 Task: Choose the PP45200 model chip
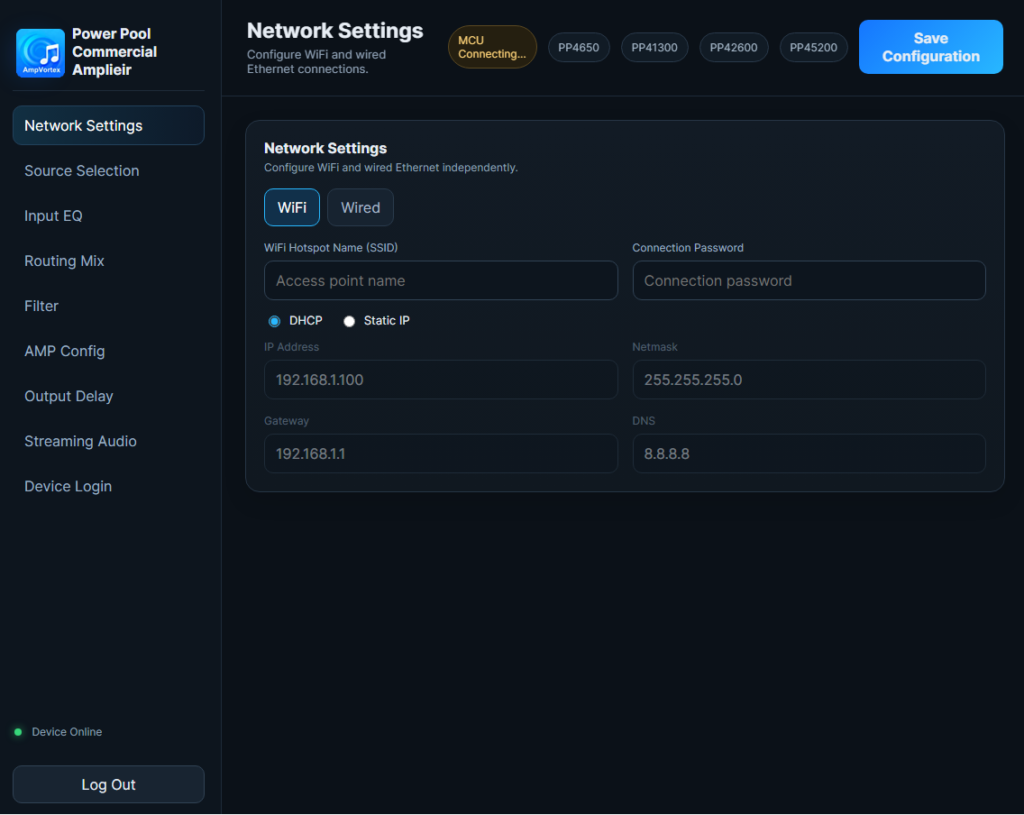[x=813, y=48]
